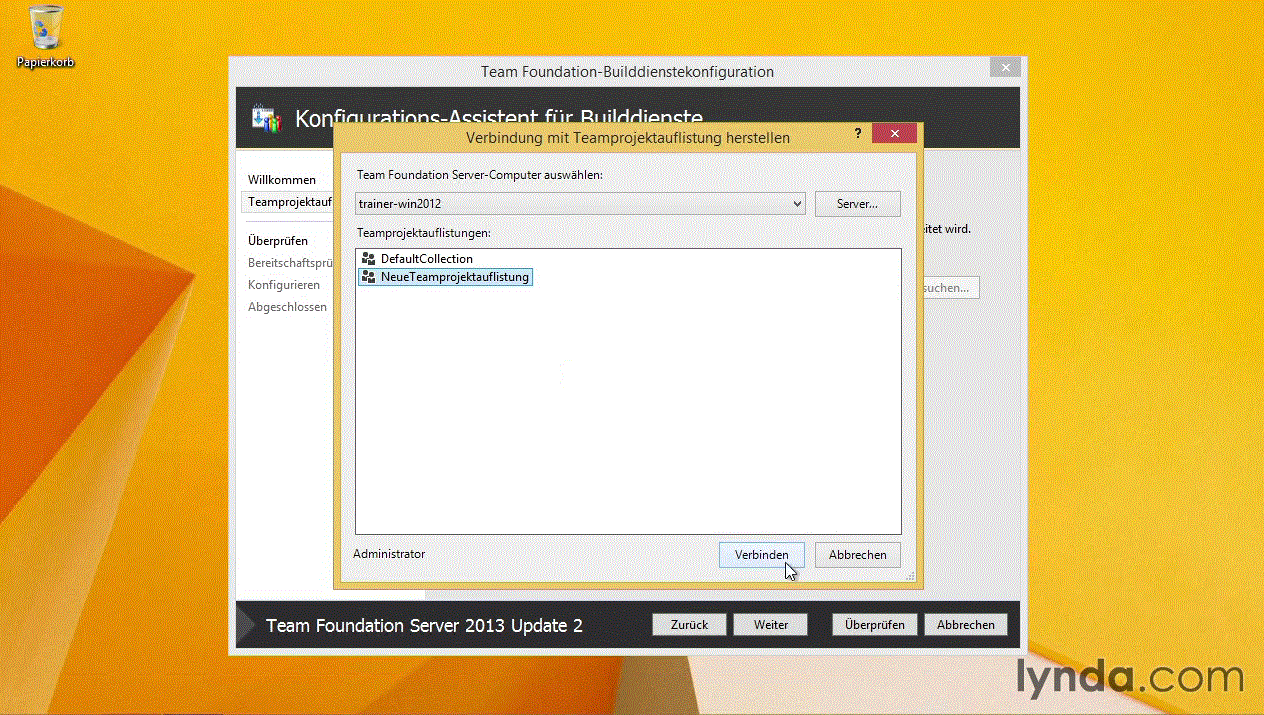The width and height of the screenshot is (1264, 715).
Task: Click the dialog resize grip at corner
Action: pos(910,576)
